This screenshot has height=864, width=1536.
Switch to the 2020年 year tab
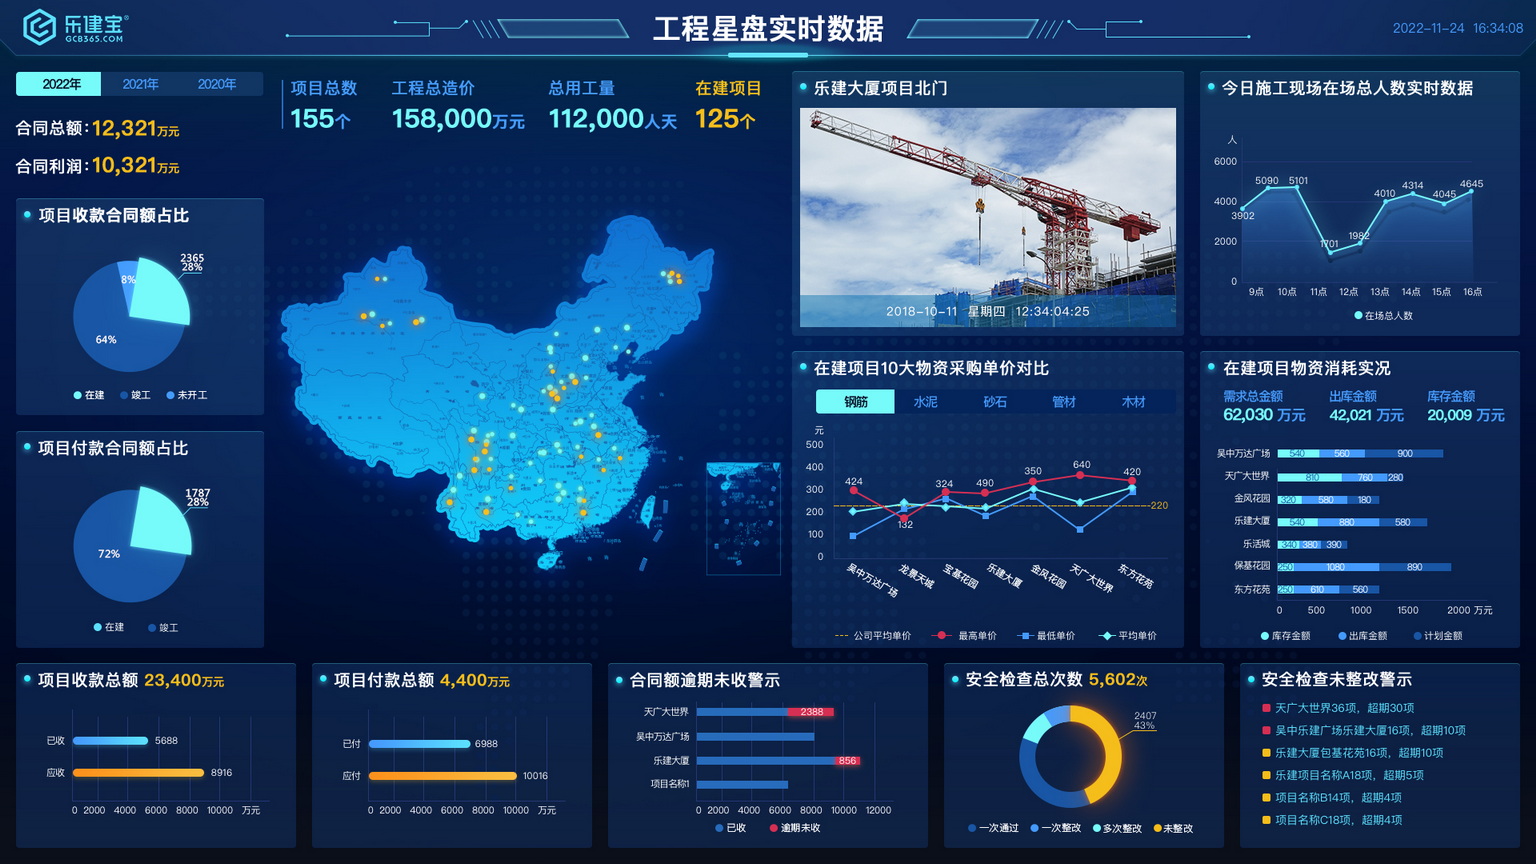tap(217, 84)
